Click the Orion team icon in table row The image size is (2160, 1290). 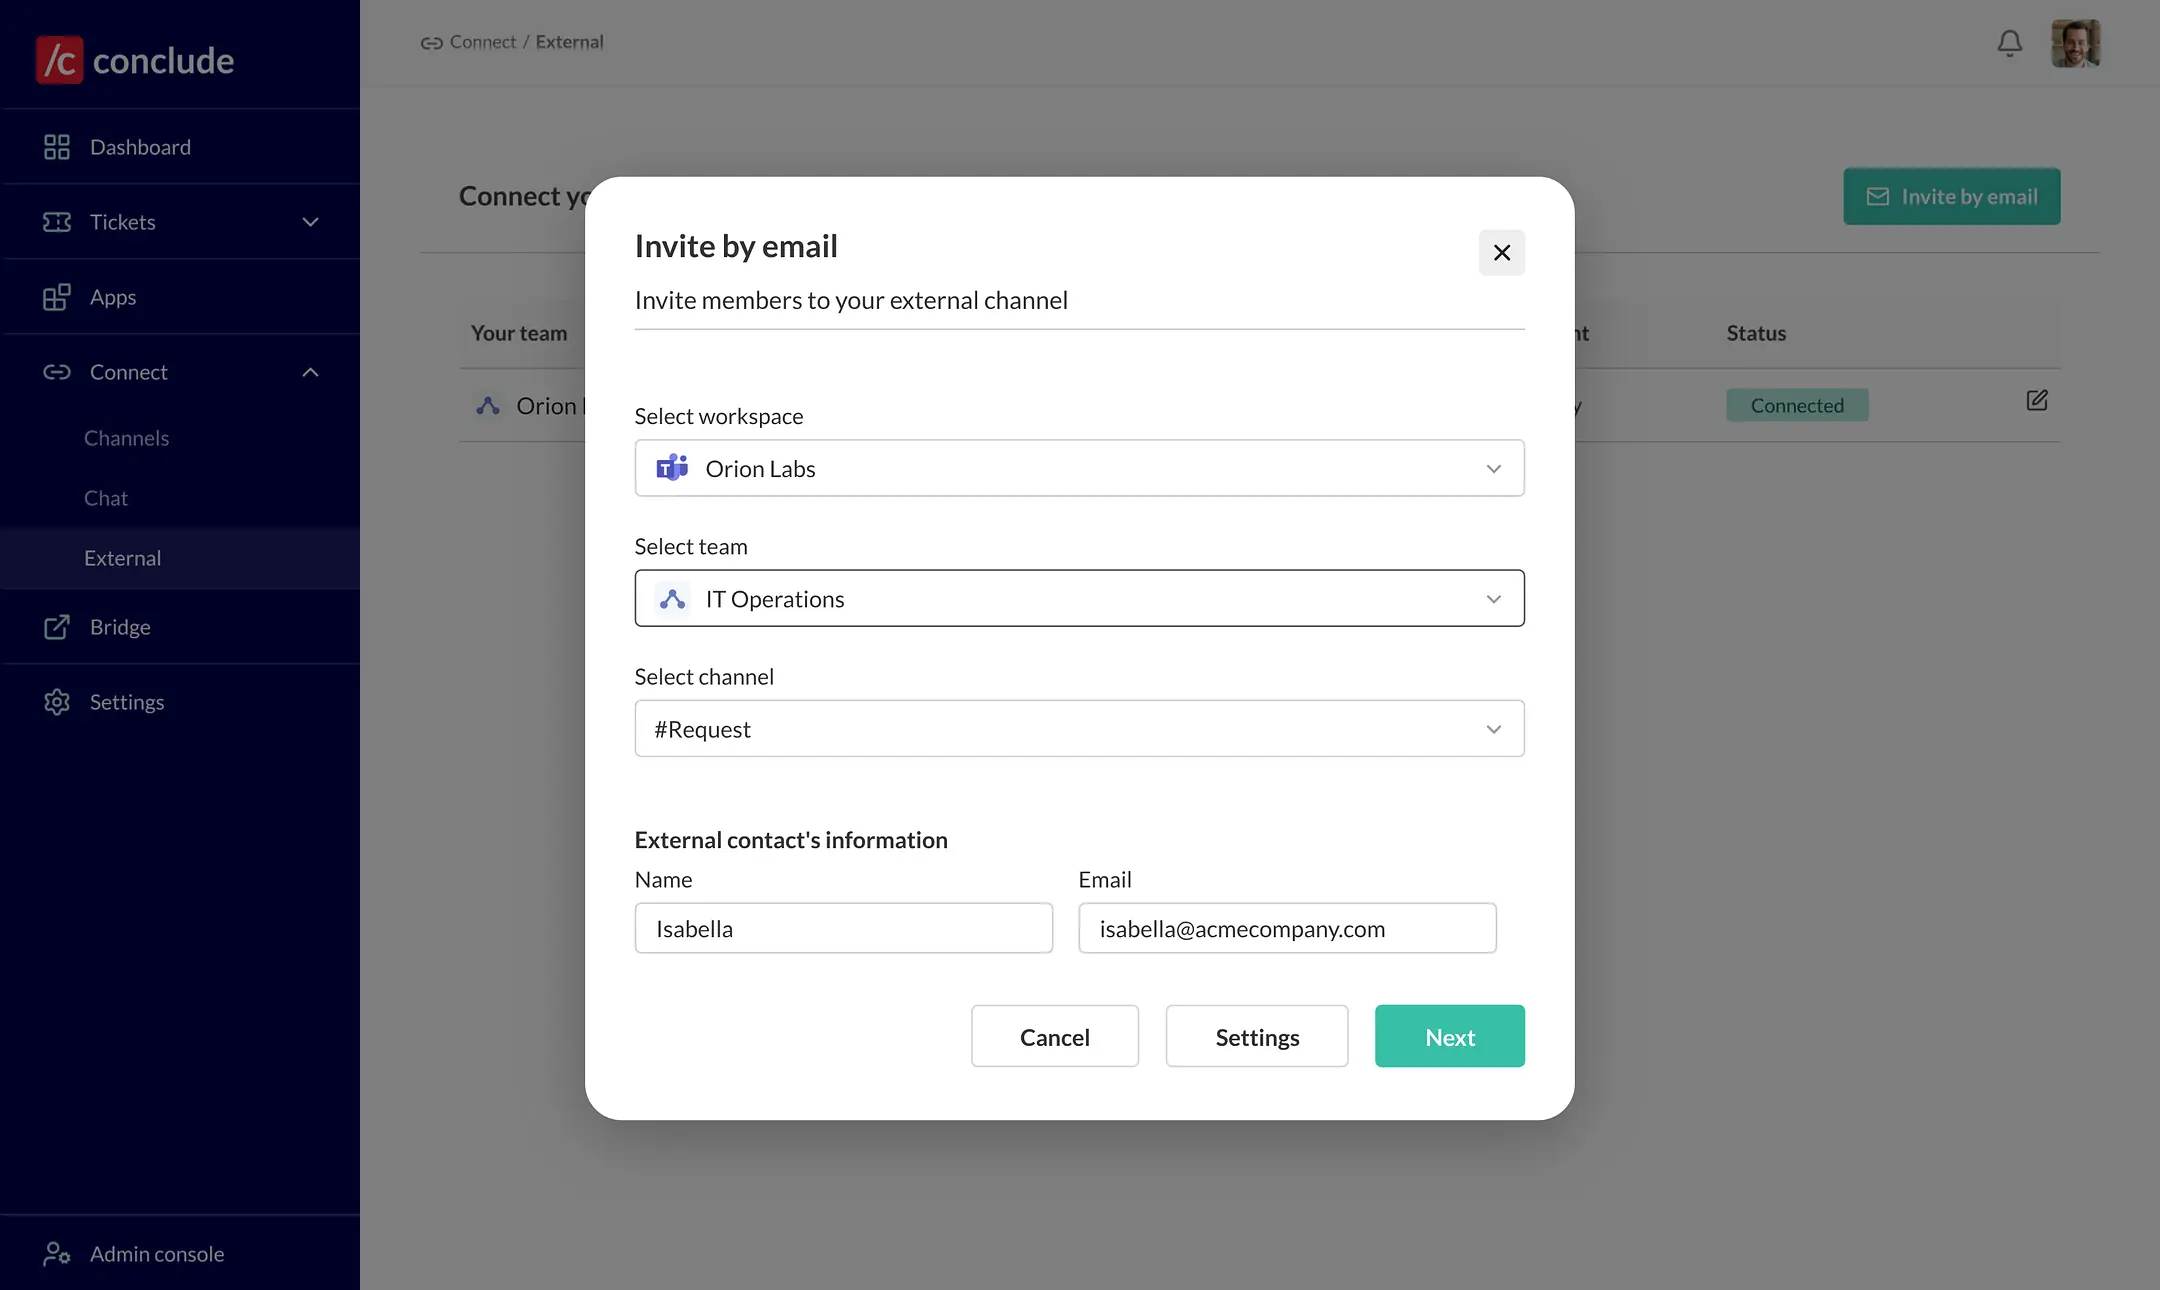(x=488, y=406)
